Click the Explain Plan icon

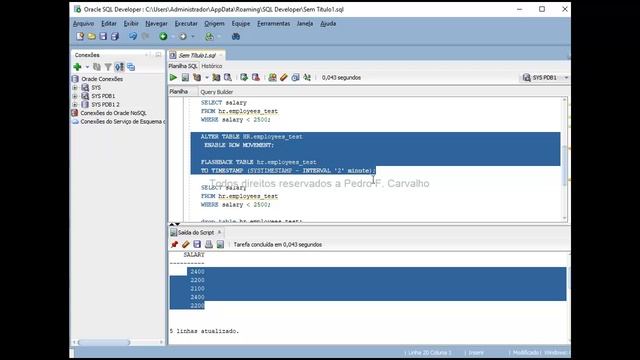point(197,77)
